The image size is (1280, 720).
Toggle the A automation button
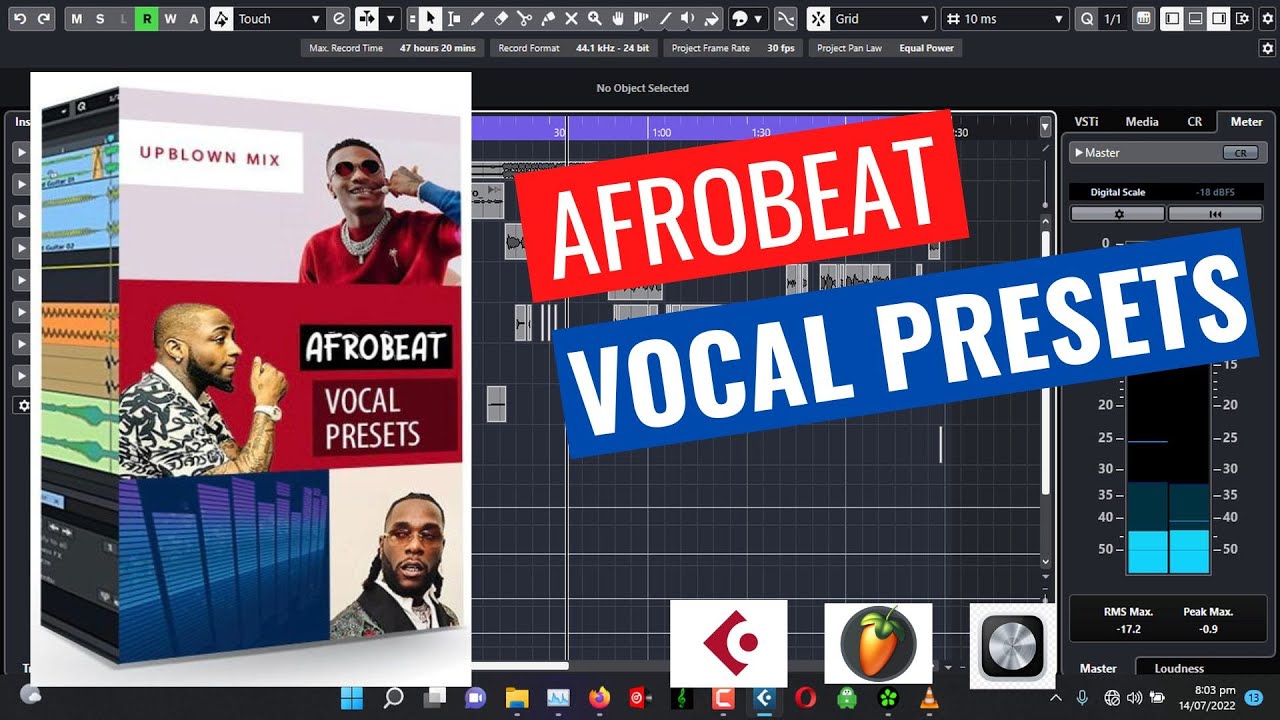194,19
